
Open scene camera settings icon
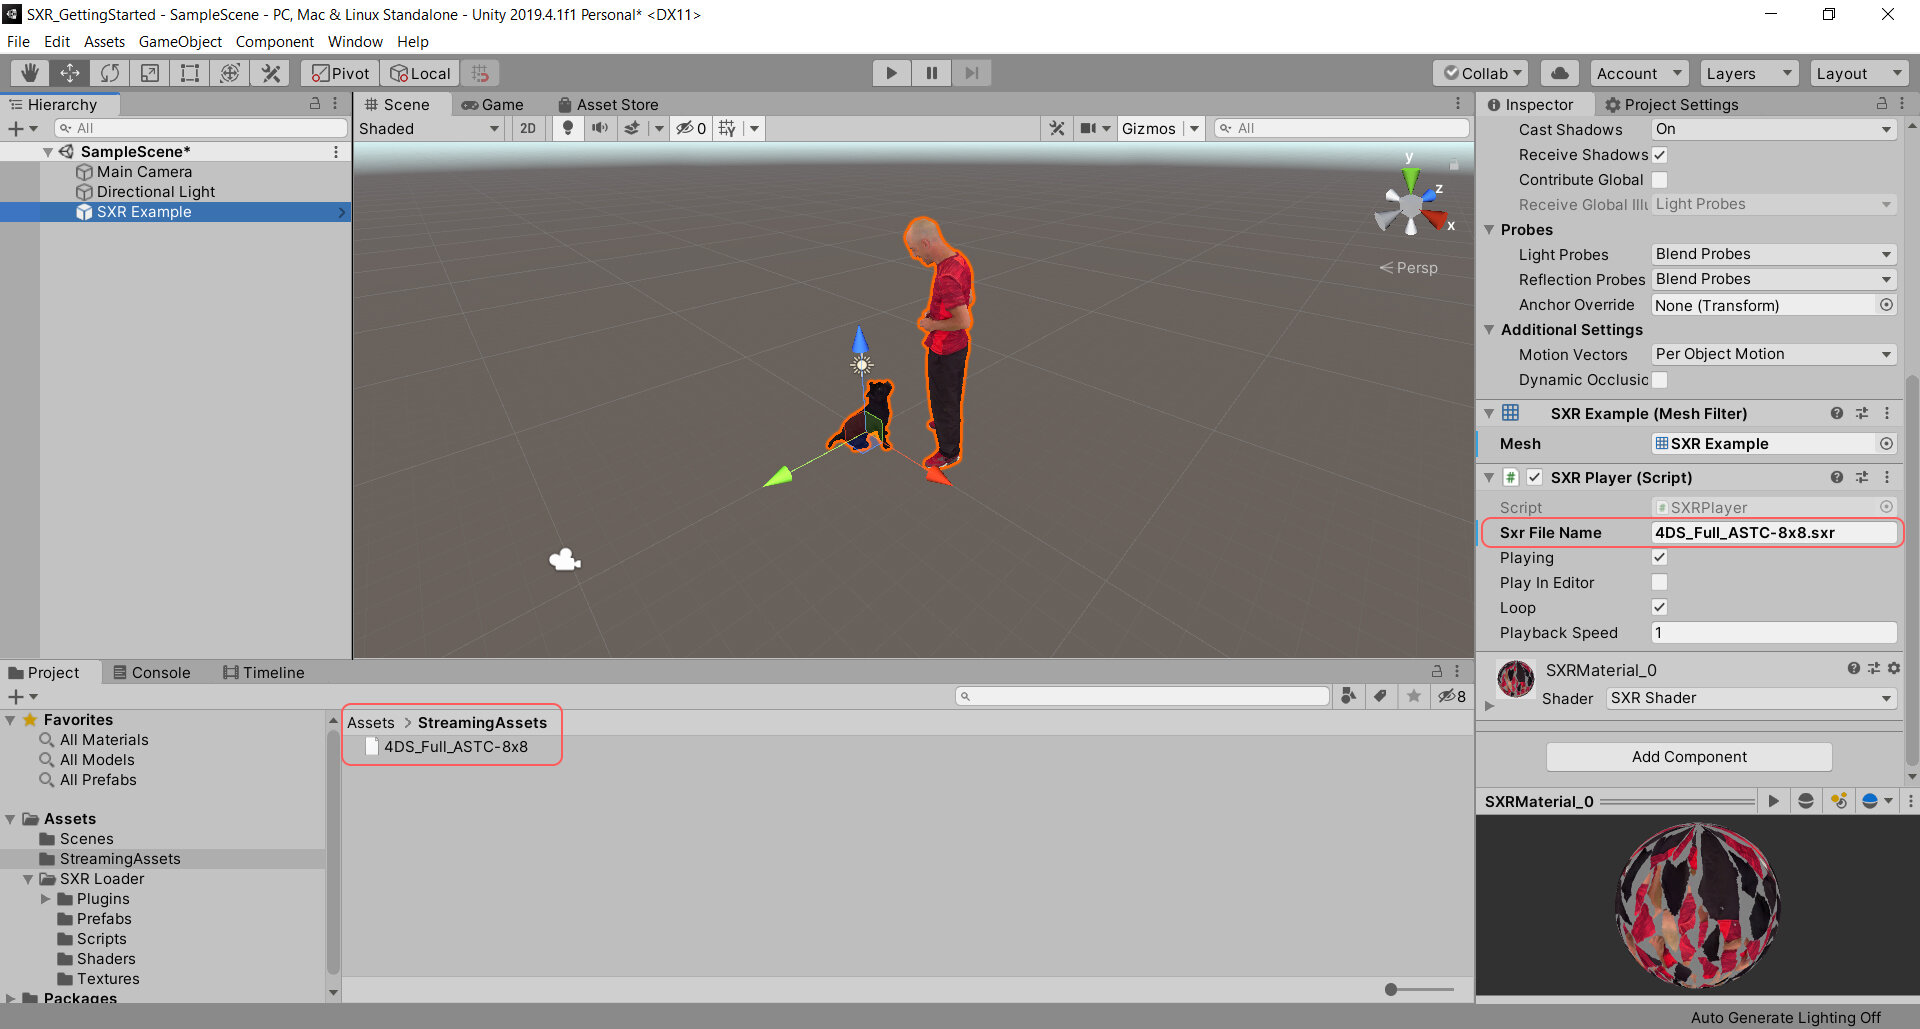tap(1089, 128)
